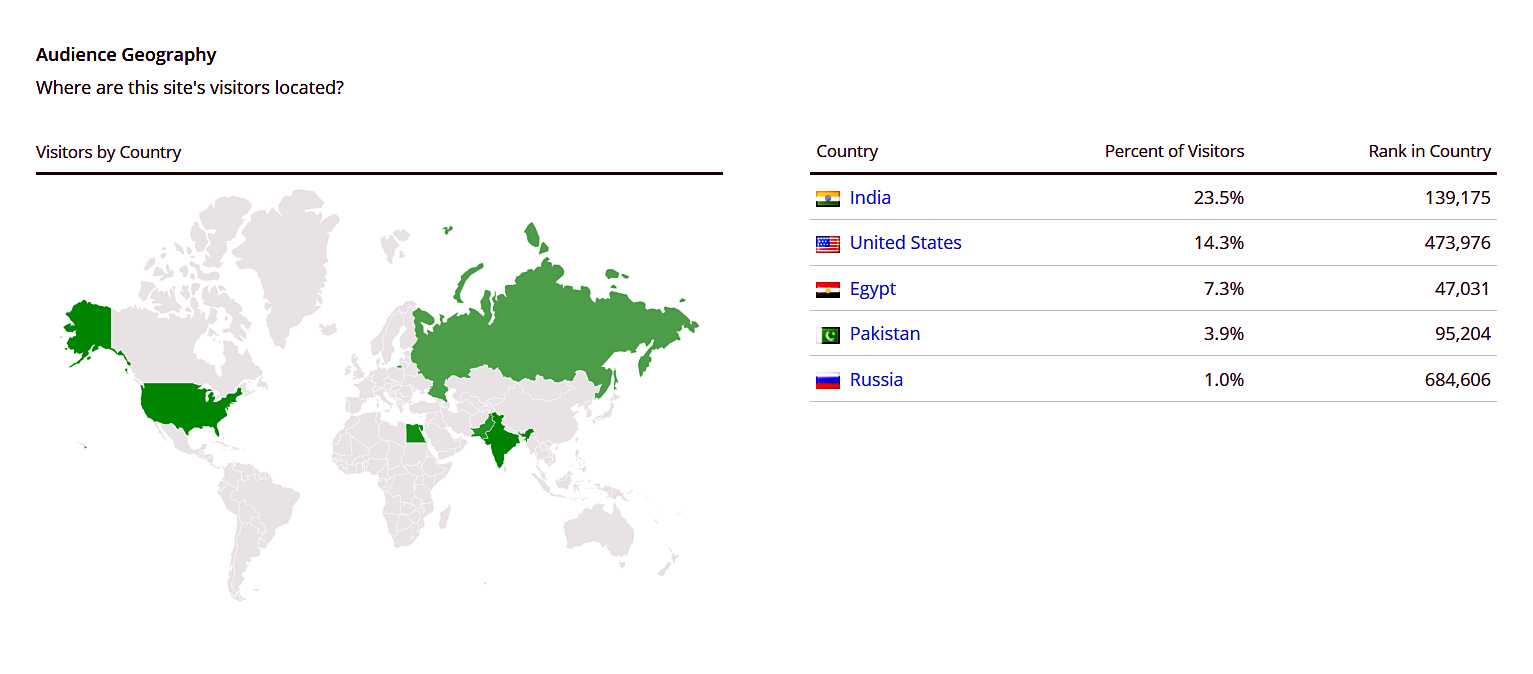
Task: Click the Pakistan flag icon
Action: pos(827,334)
